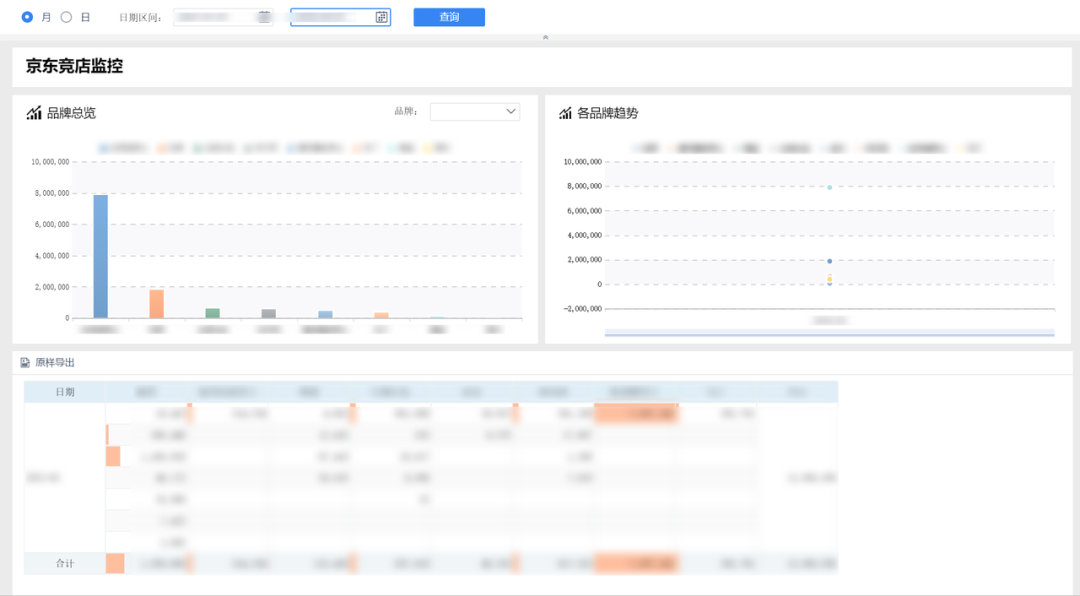Click the 合计 row label
1080x596 pixels.
tap(65, 563)
